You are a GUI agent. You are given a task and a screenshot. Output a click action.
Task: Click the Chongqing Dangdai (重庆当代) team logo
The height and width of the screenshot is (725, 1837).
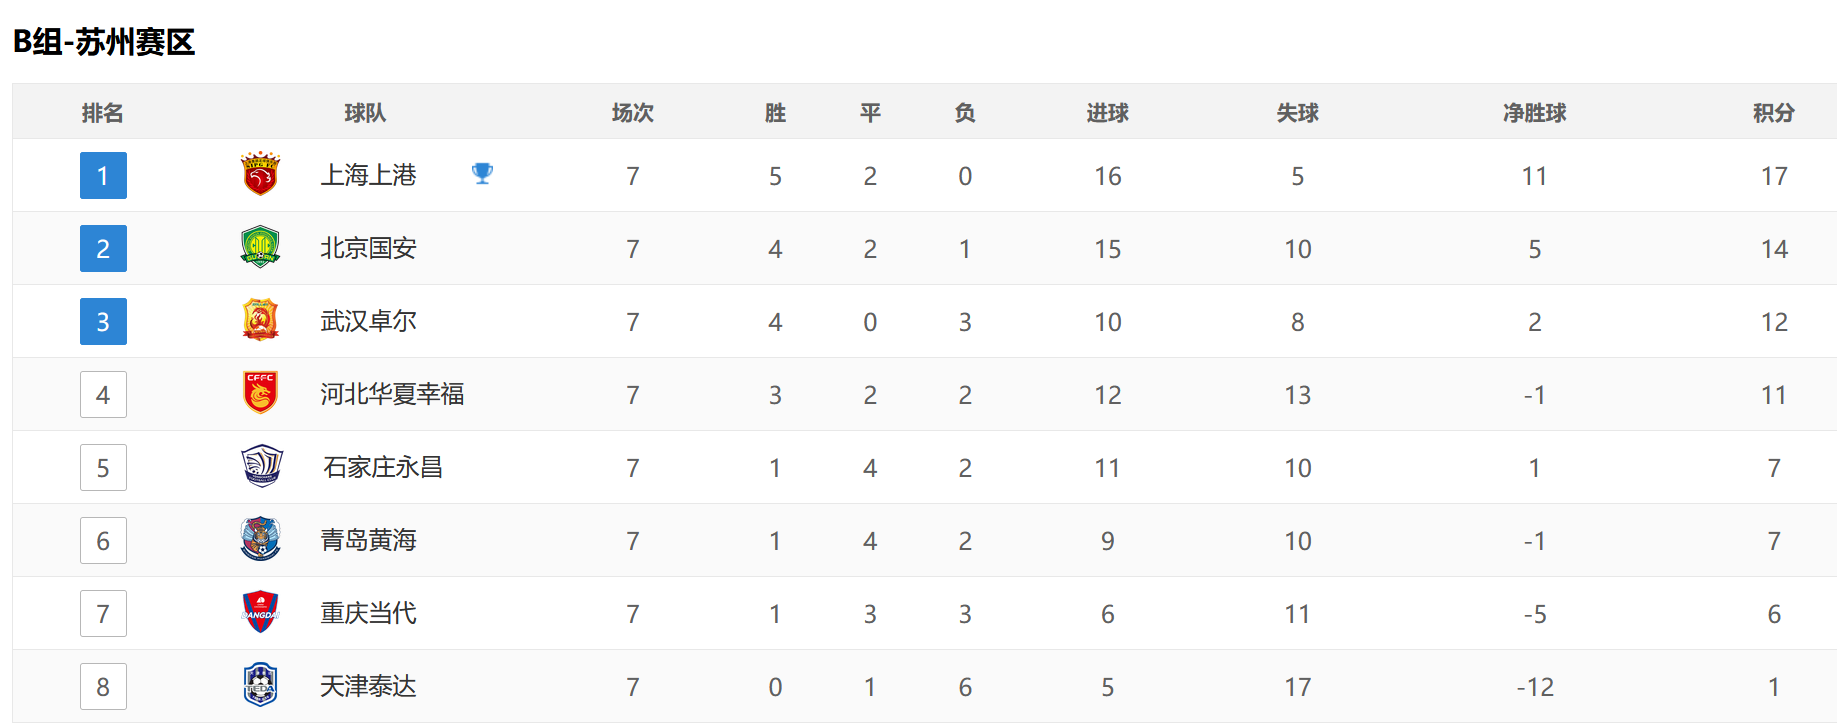click(261, 613)
